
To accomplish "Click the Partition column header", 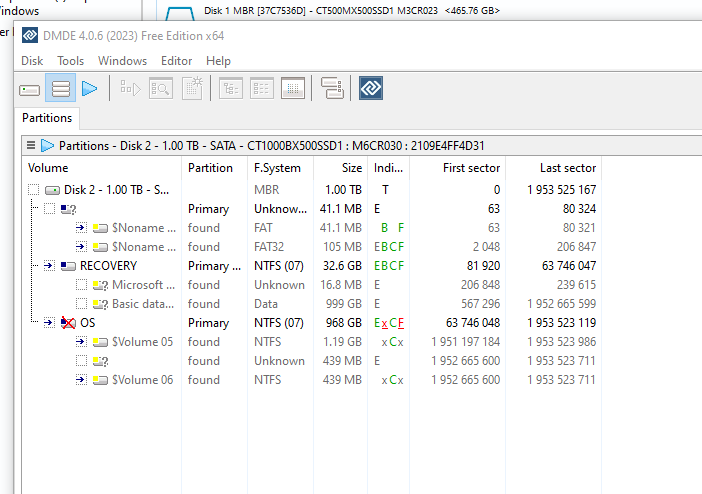I will tap(214, 168).
